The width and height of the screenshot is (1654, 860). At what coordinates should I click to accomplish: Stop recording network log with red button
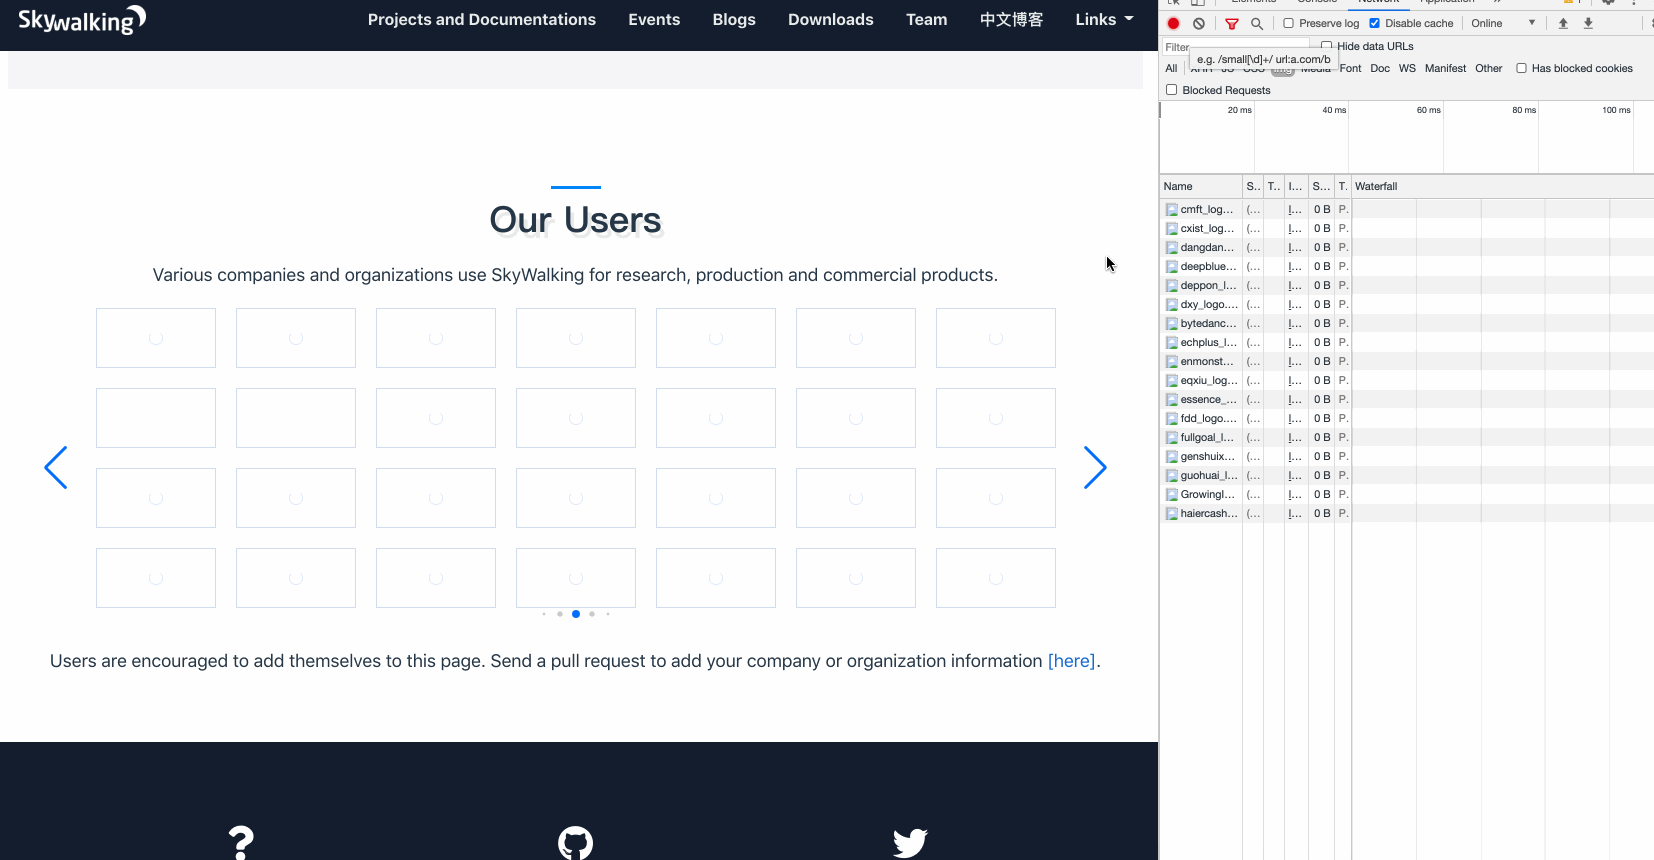coord(1174,23)
